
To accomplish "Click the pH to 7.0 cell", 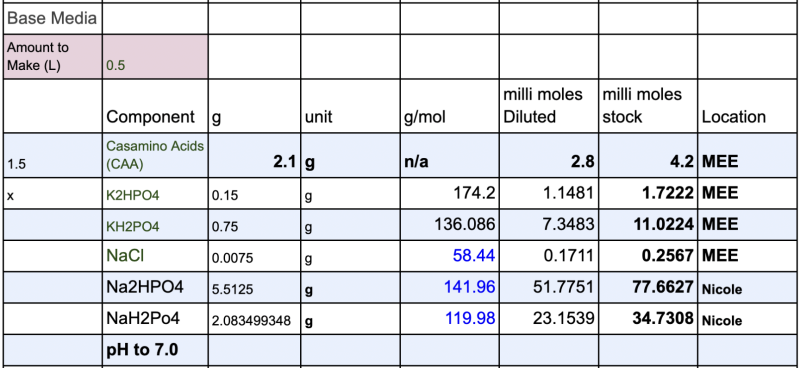I will (x=155, y=350).
